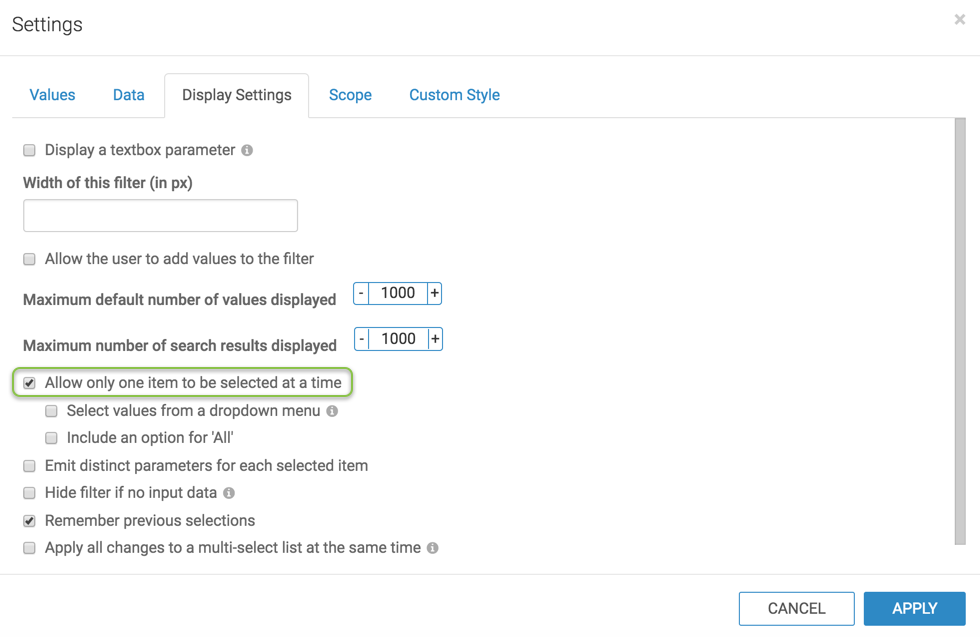Uncheck Allow only one item selected
The width and height of the screenshot is (980, 637).
coord(30,383)
